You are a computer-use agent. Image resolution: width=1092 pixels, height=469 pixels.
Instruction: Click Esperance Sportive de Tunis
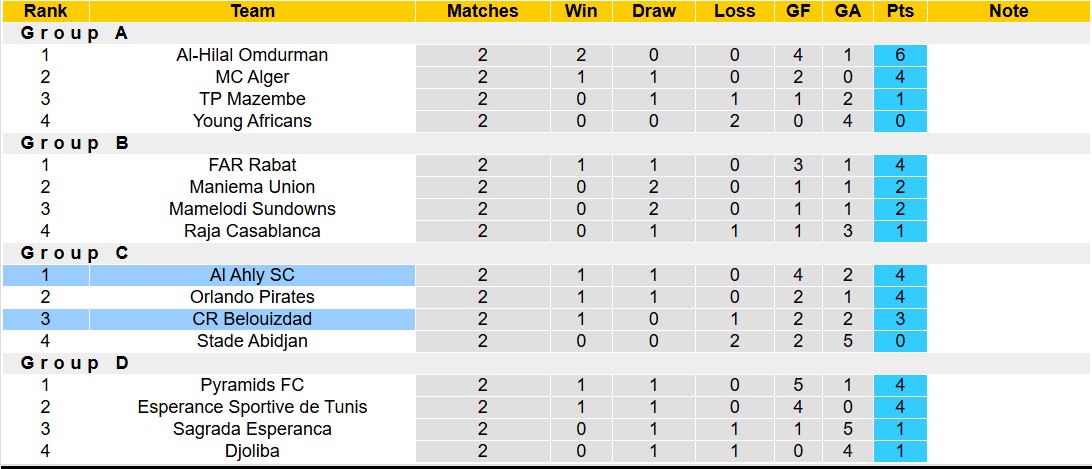[252, 407]
